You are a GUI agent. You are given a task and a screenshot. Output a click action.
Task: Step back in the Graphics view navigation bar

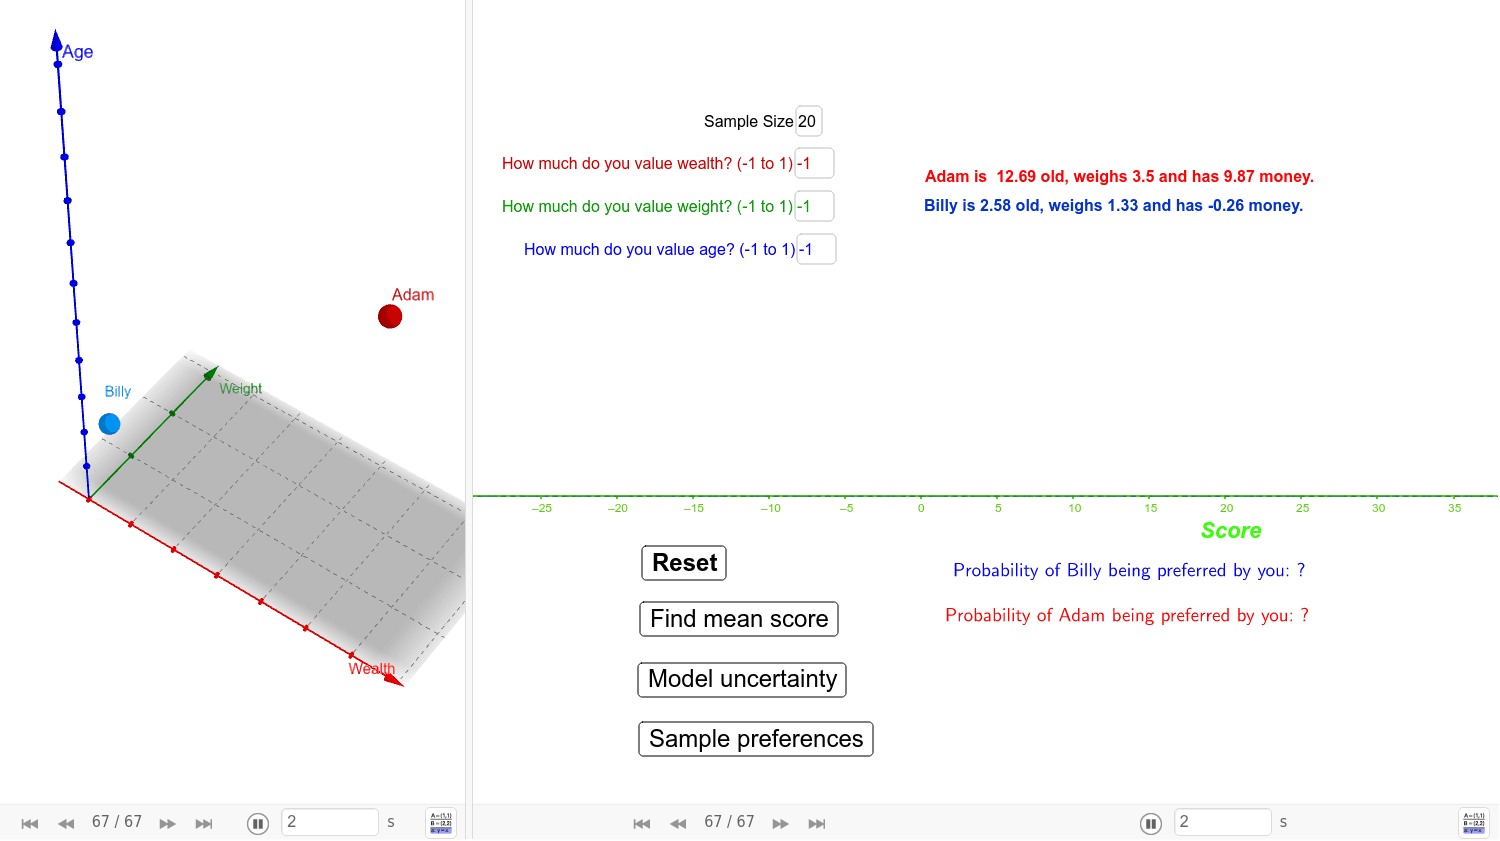click(678, 823)
